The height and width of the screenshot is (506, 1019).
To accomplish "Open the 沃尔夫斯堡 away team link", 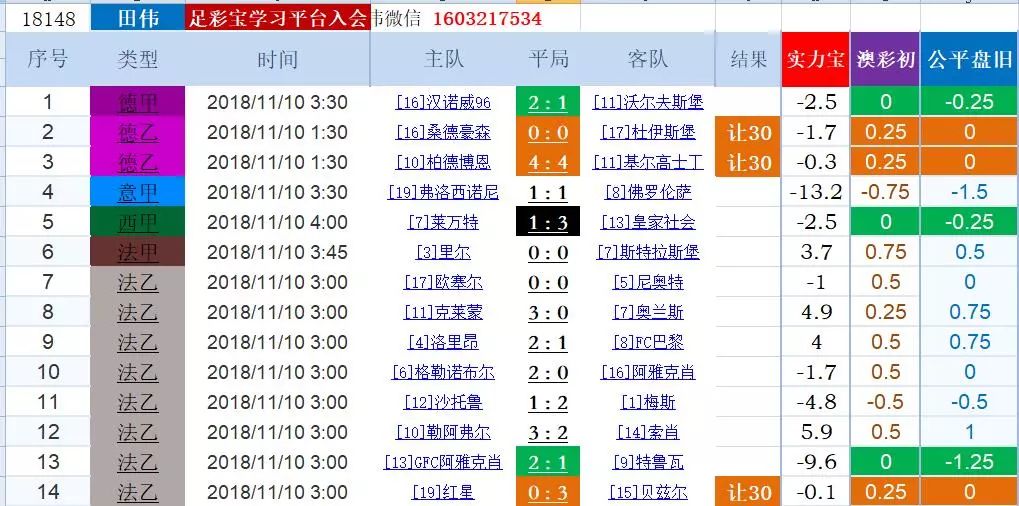I will click(648, 102).
